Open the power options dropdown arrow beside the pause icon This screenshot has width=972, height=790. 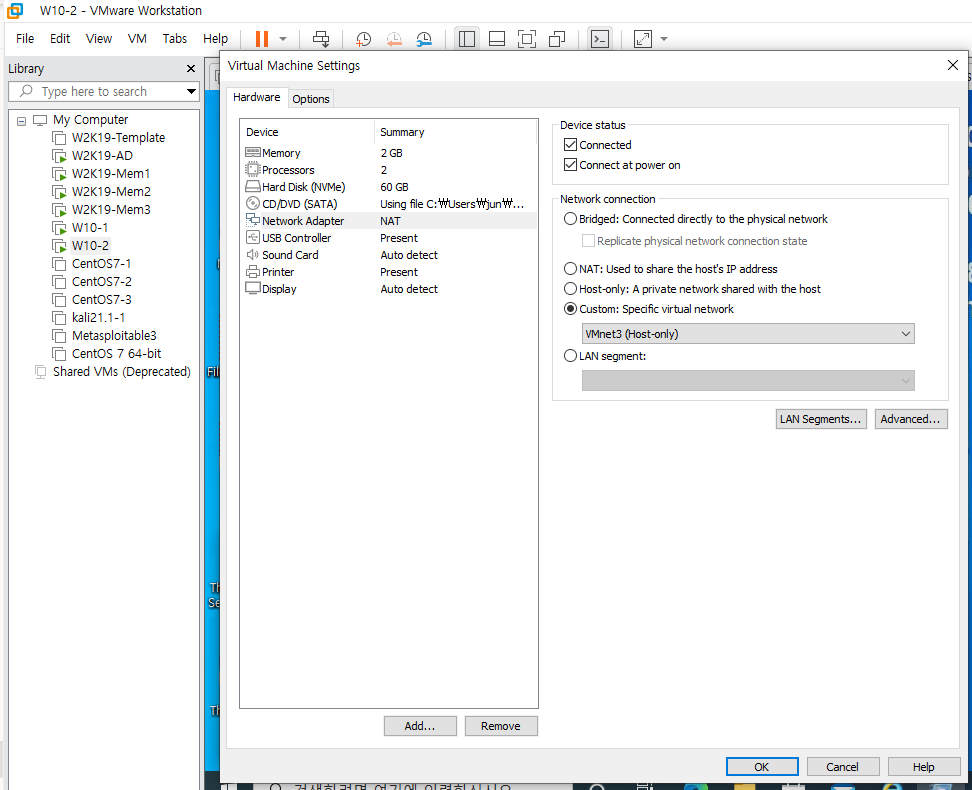tap(283, 39)
